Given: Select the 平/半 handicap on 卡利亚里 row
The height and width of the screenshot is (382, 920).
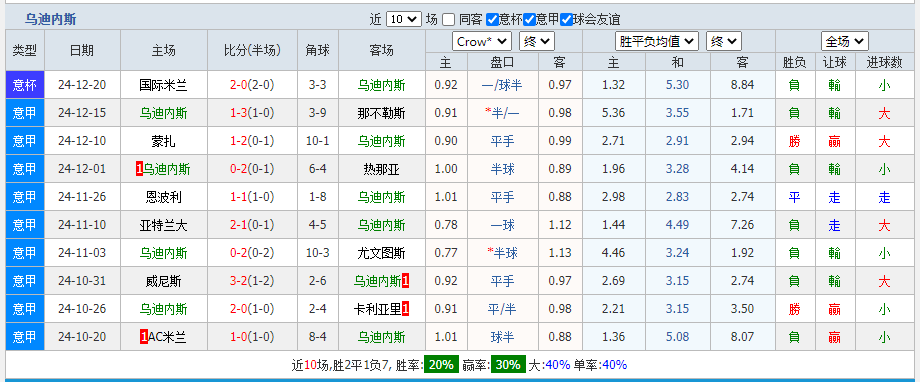Looking at the screenshot, I should tap(502, 309).
